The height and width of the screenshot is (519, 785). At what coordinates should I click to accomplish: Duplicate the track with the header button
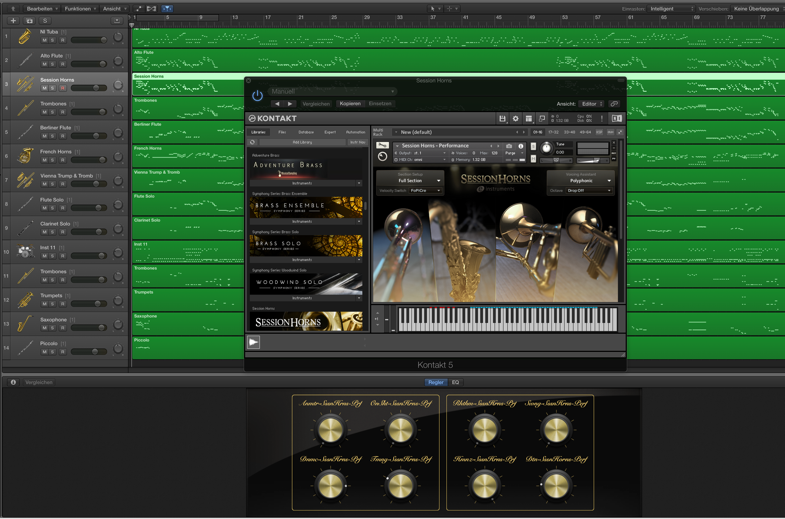(30, 21)
